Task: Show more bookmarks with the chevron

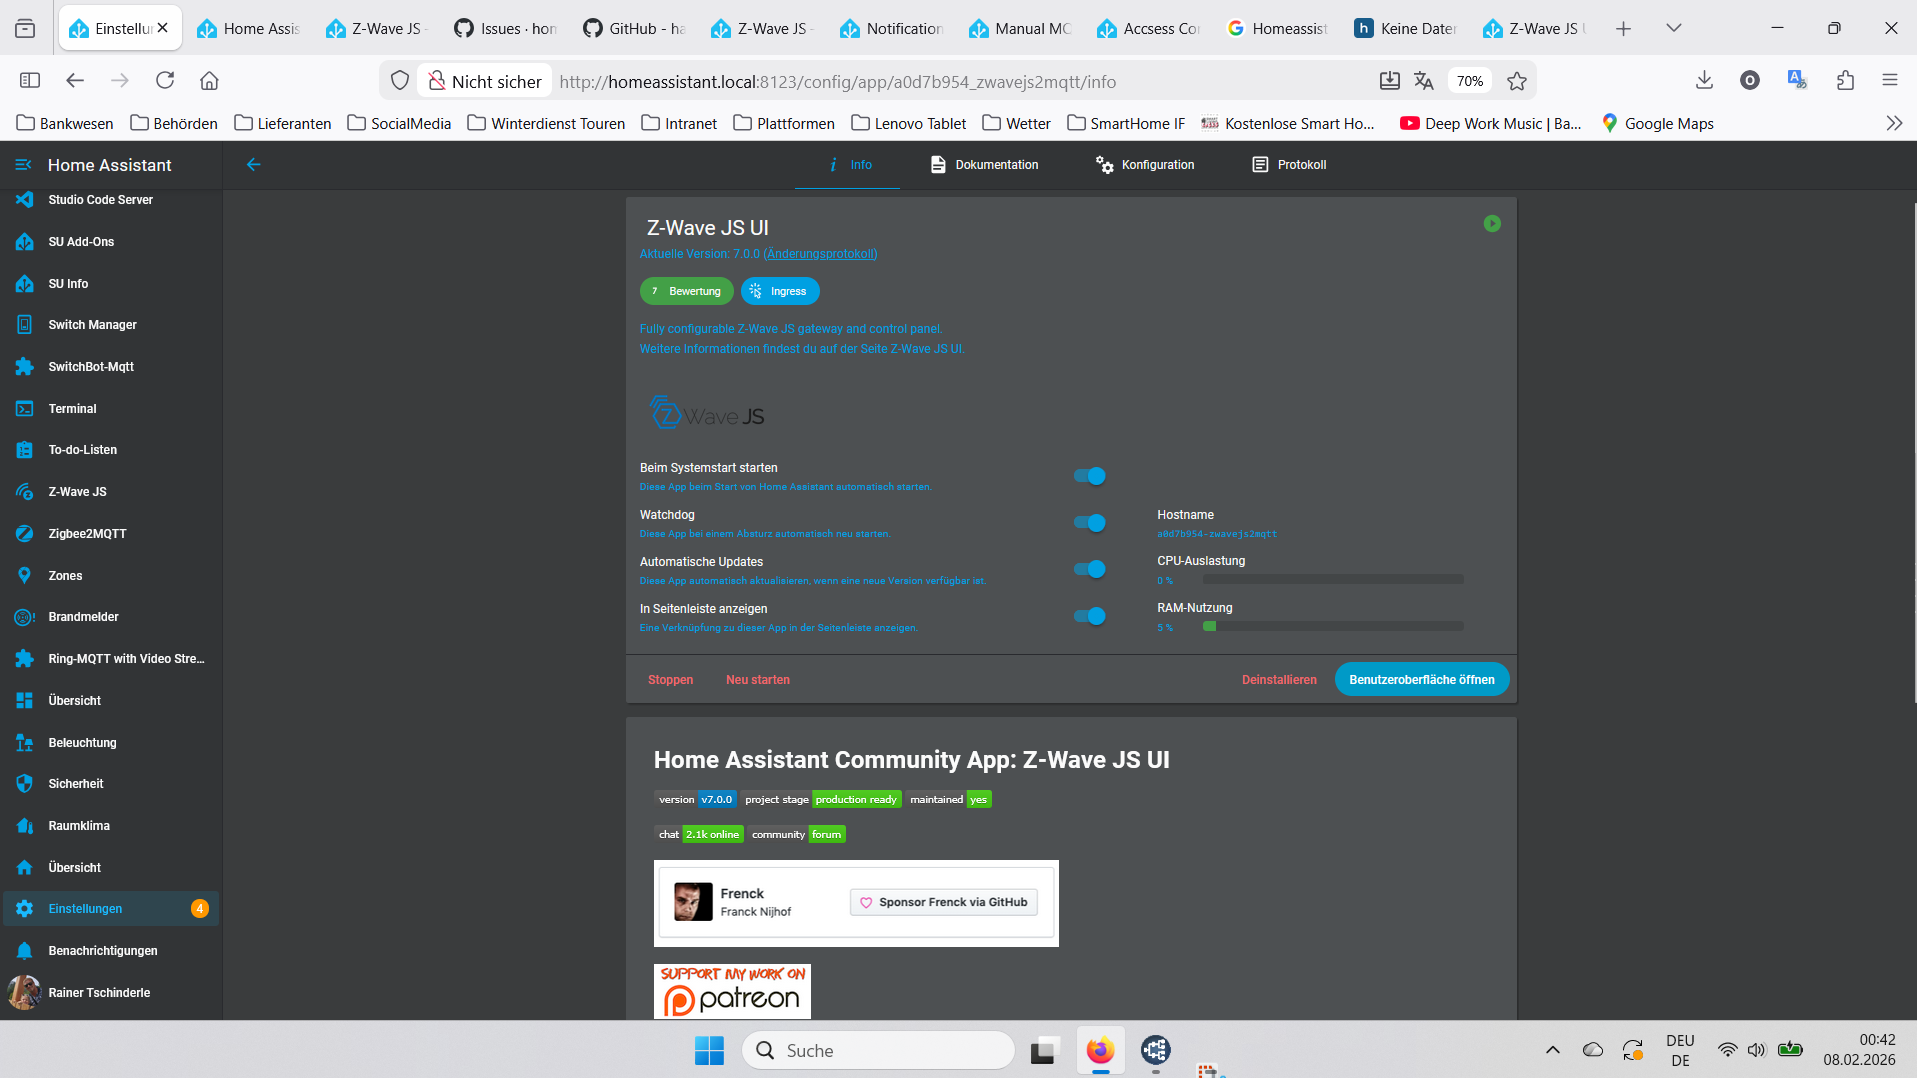Action: coord(1894,123)
